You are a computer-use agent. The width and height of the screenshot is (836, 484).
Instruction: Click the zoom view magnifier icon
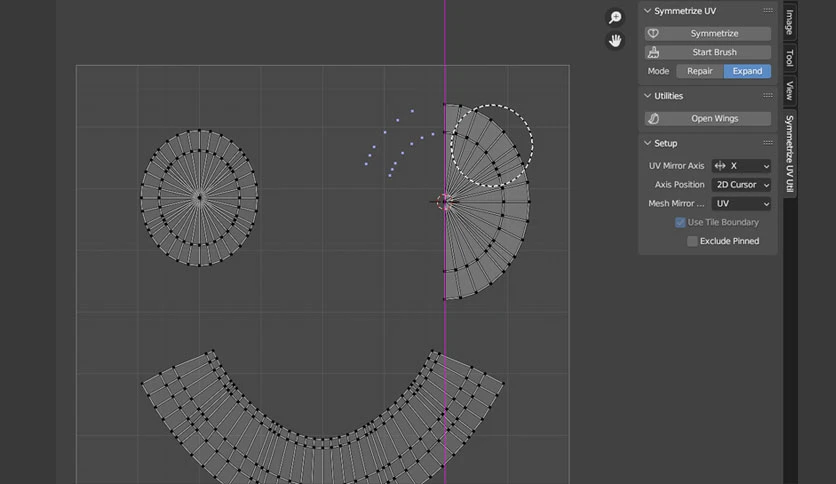[x=615, y=18]
